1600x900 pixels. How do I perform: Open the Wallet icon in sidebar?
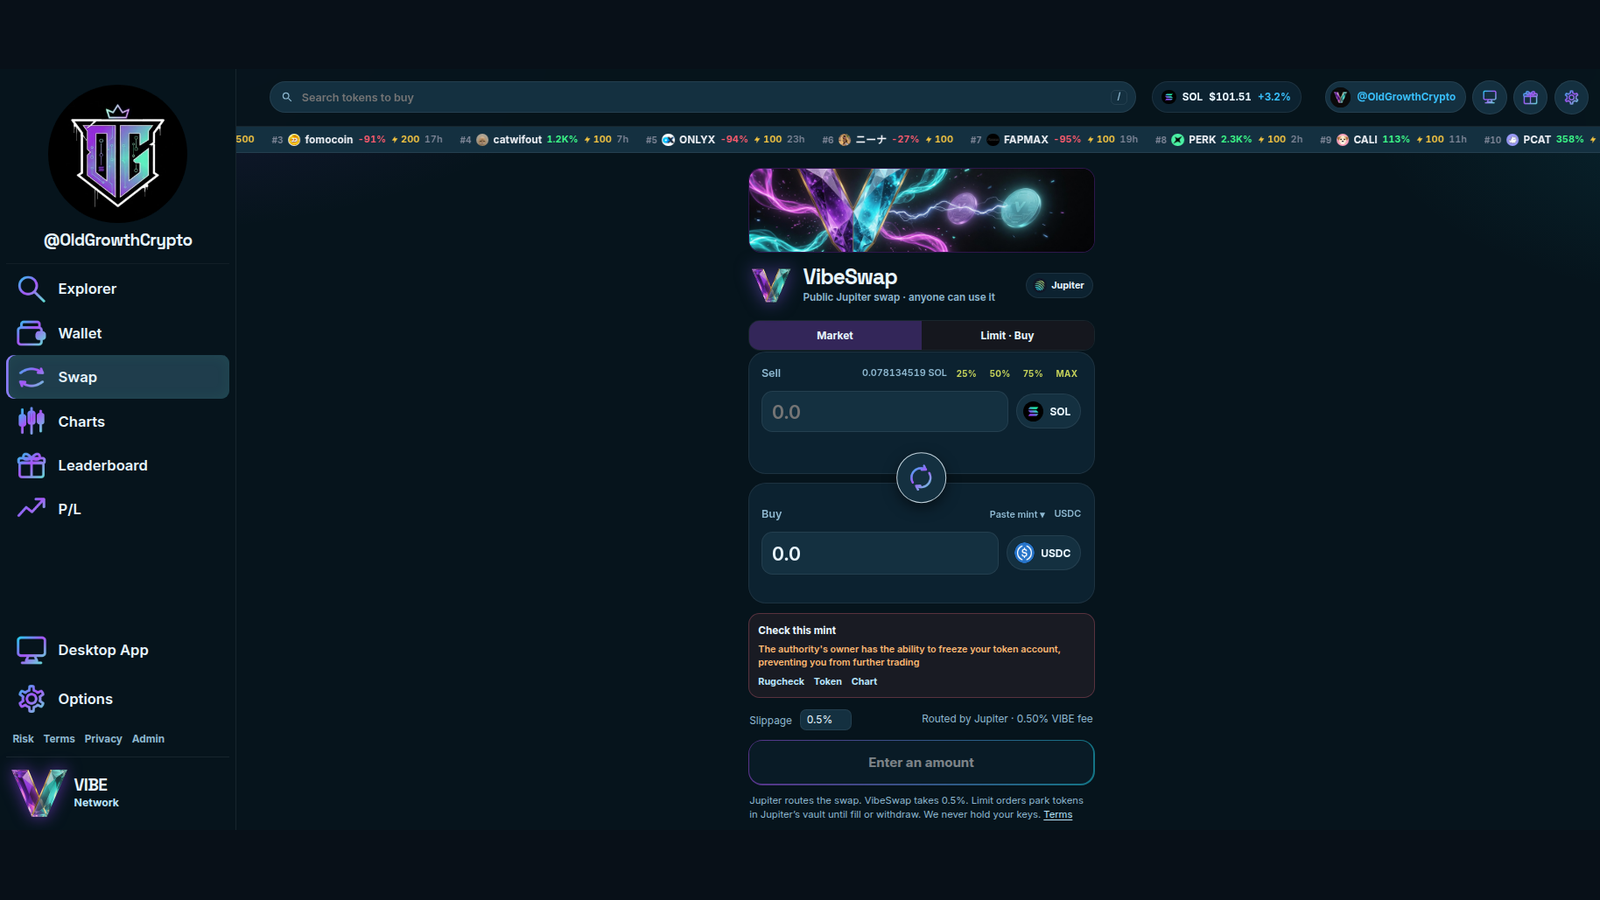pos(31,333)
